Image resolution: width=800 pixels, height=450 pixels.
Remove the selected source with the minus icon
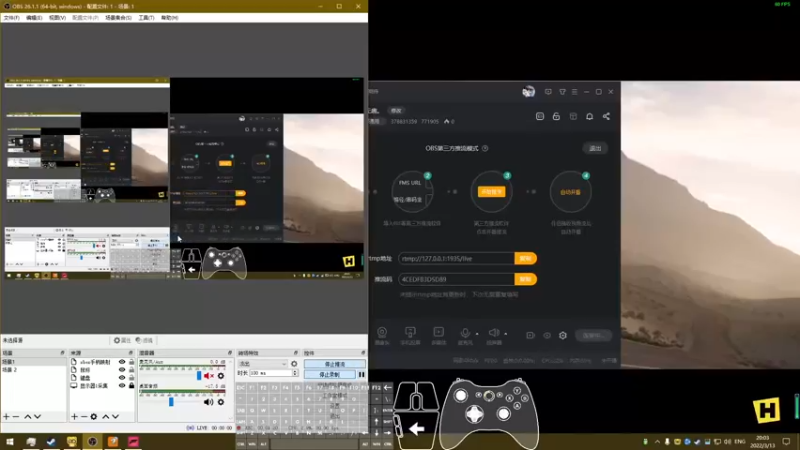(x=84, y=417)
